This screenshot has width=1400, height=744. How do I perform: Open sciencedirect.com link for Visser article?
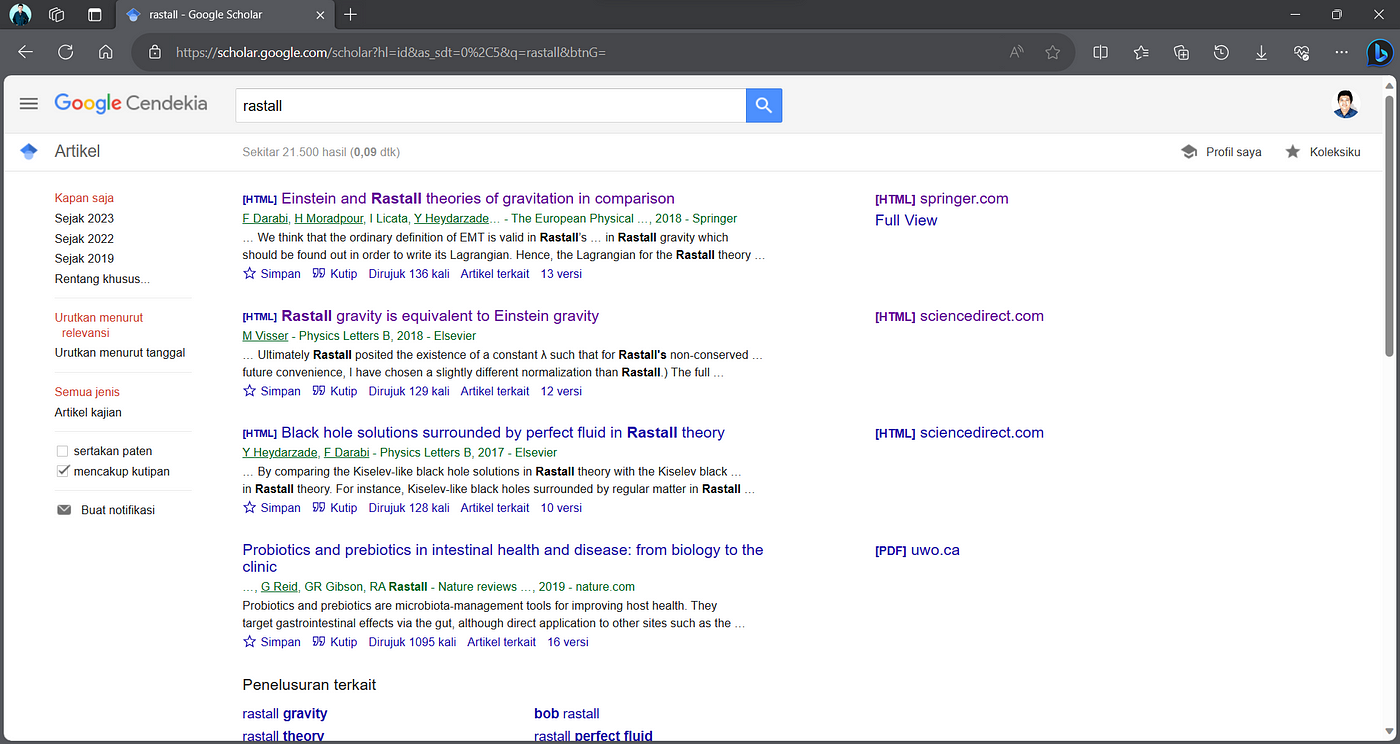[959, 316]
